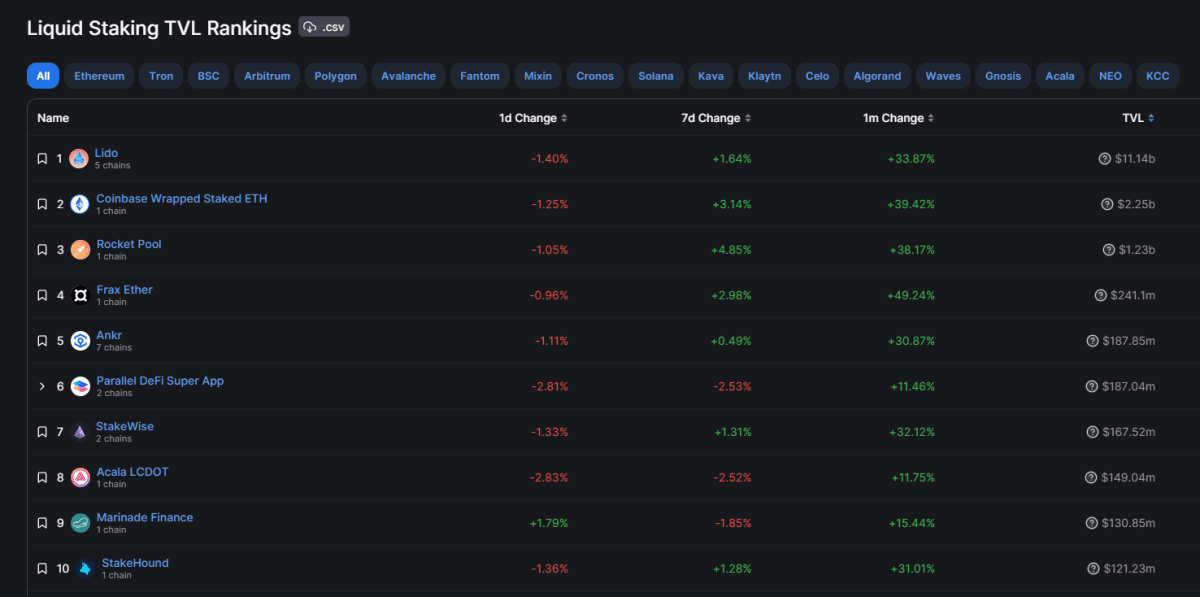1200x597 pixels.
Task: Click the Acala LCDOT logo icon
Action: [x=80, y=478]
